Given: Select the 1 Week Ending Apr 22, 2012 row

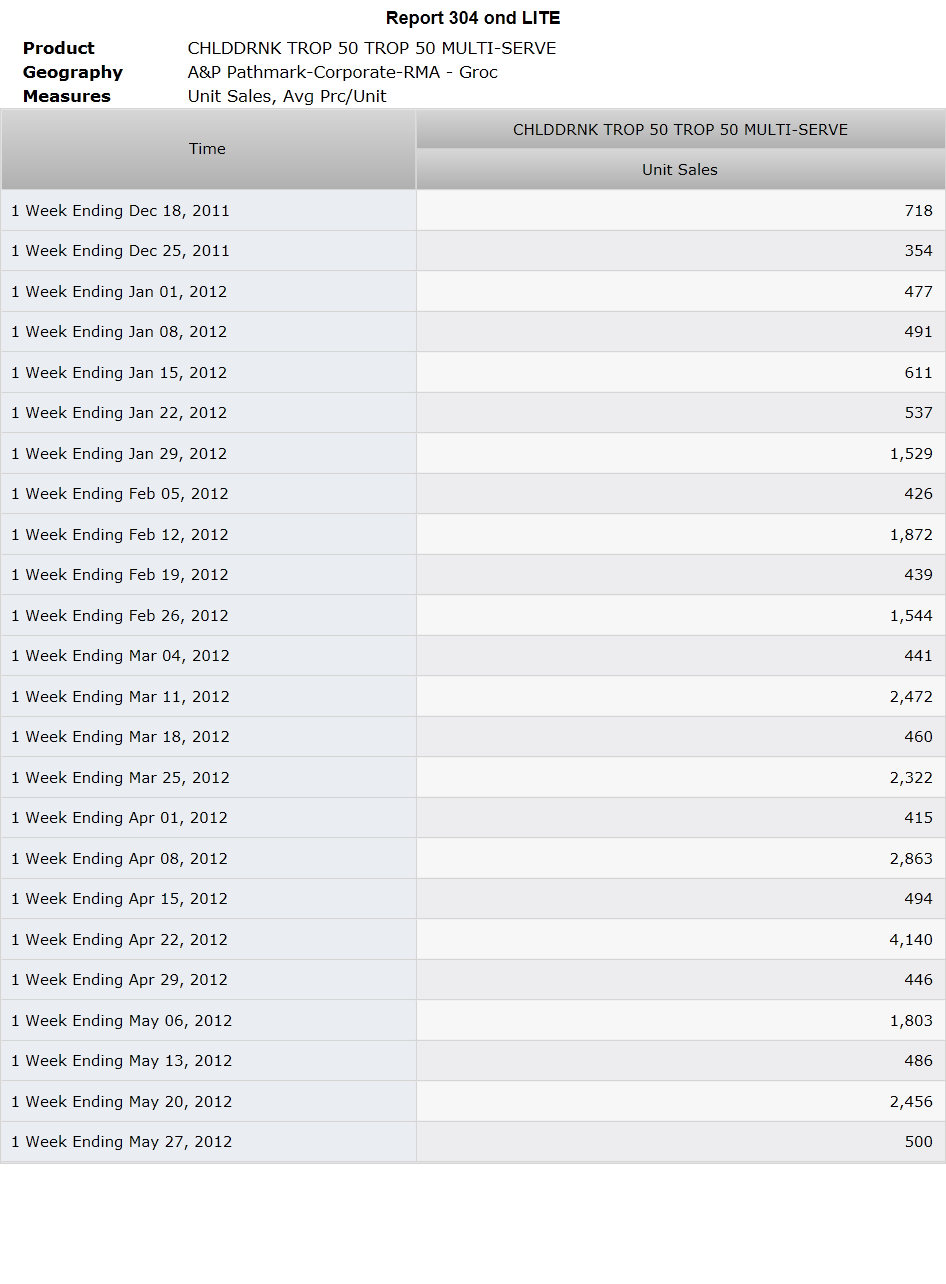Looking at the screenshot, I should click(473, 940).
